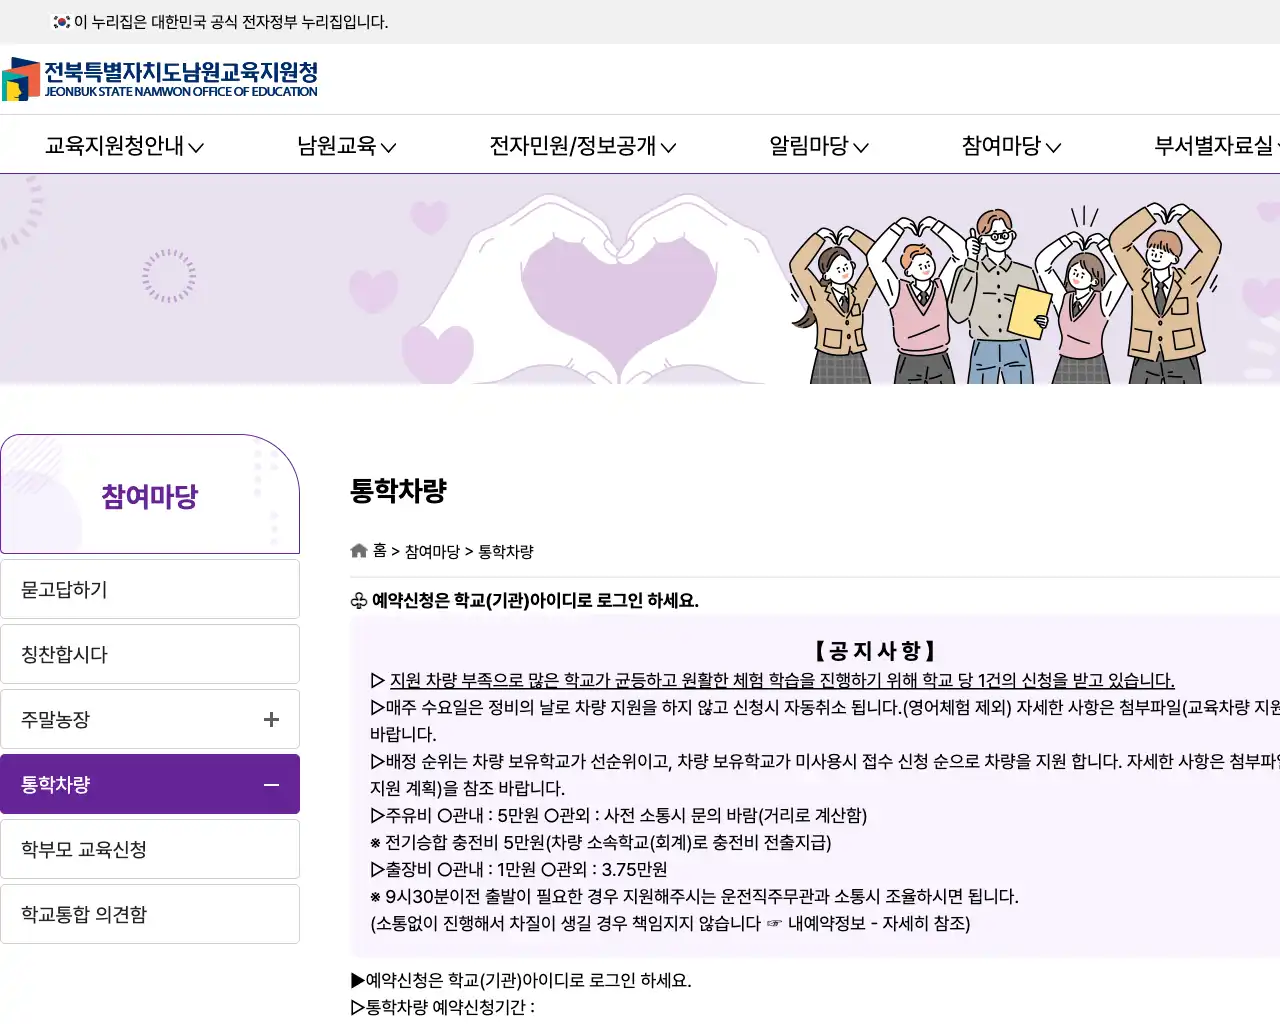Click 학교통합 의견함 sidebar link
This screenshot has height=1024, width=1280.
[x=150, y=914]
